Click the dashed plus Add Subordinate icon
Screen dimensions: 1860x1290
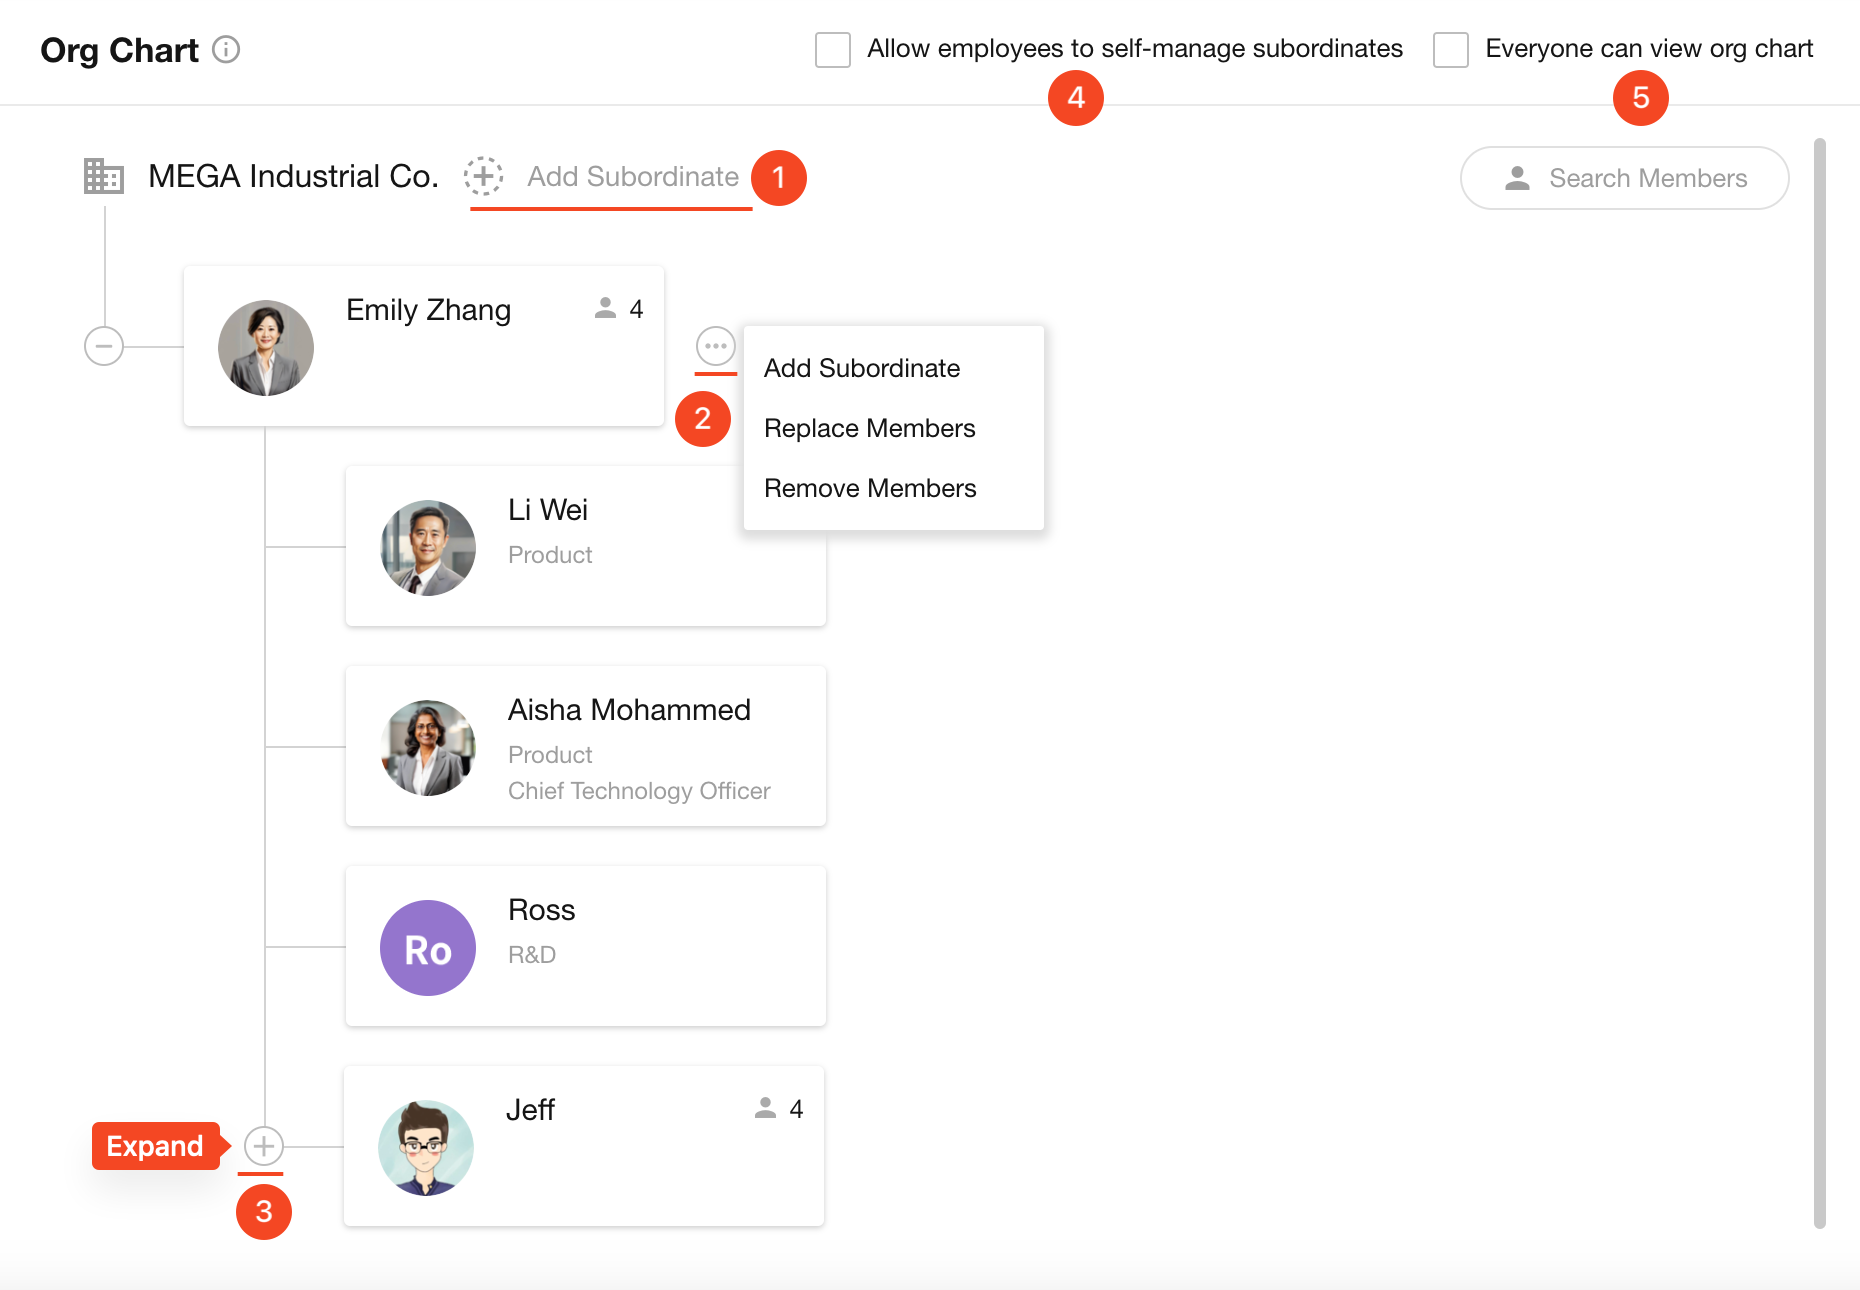tap(483, 176)
